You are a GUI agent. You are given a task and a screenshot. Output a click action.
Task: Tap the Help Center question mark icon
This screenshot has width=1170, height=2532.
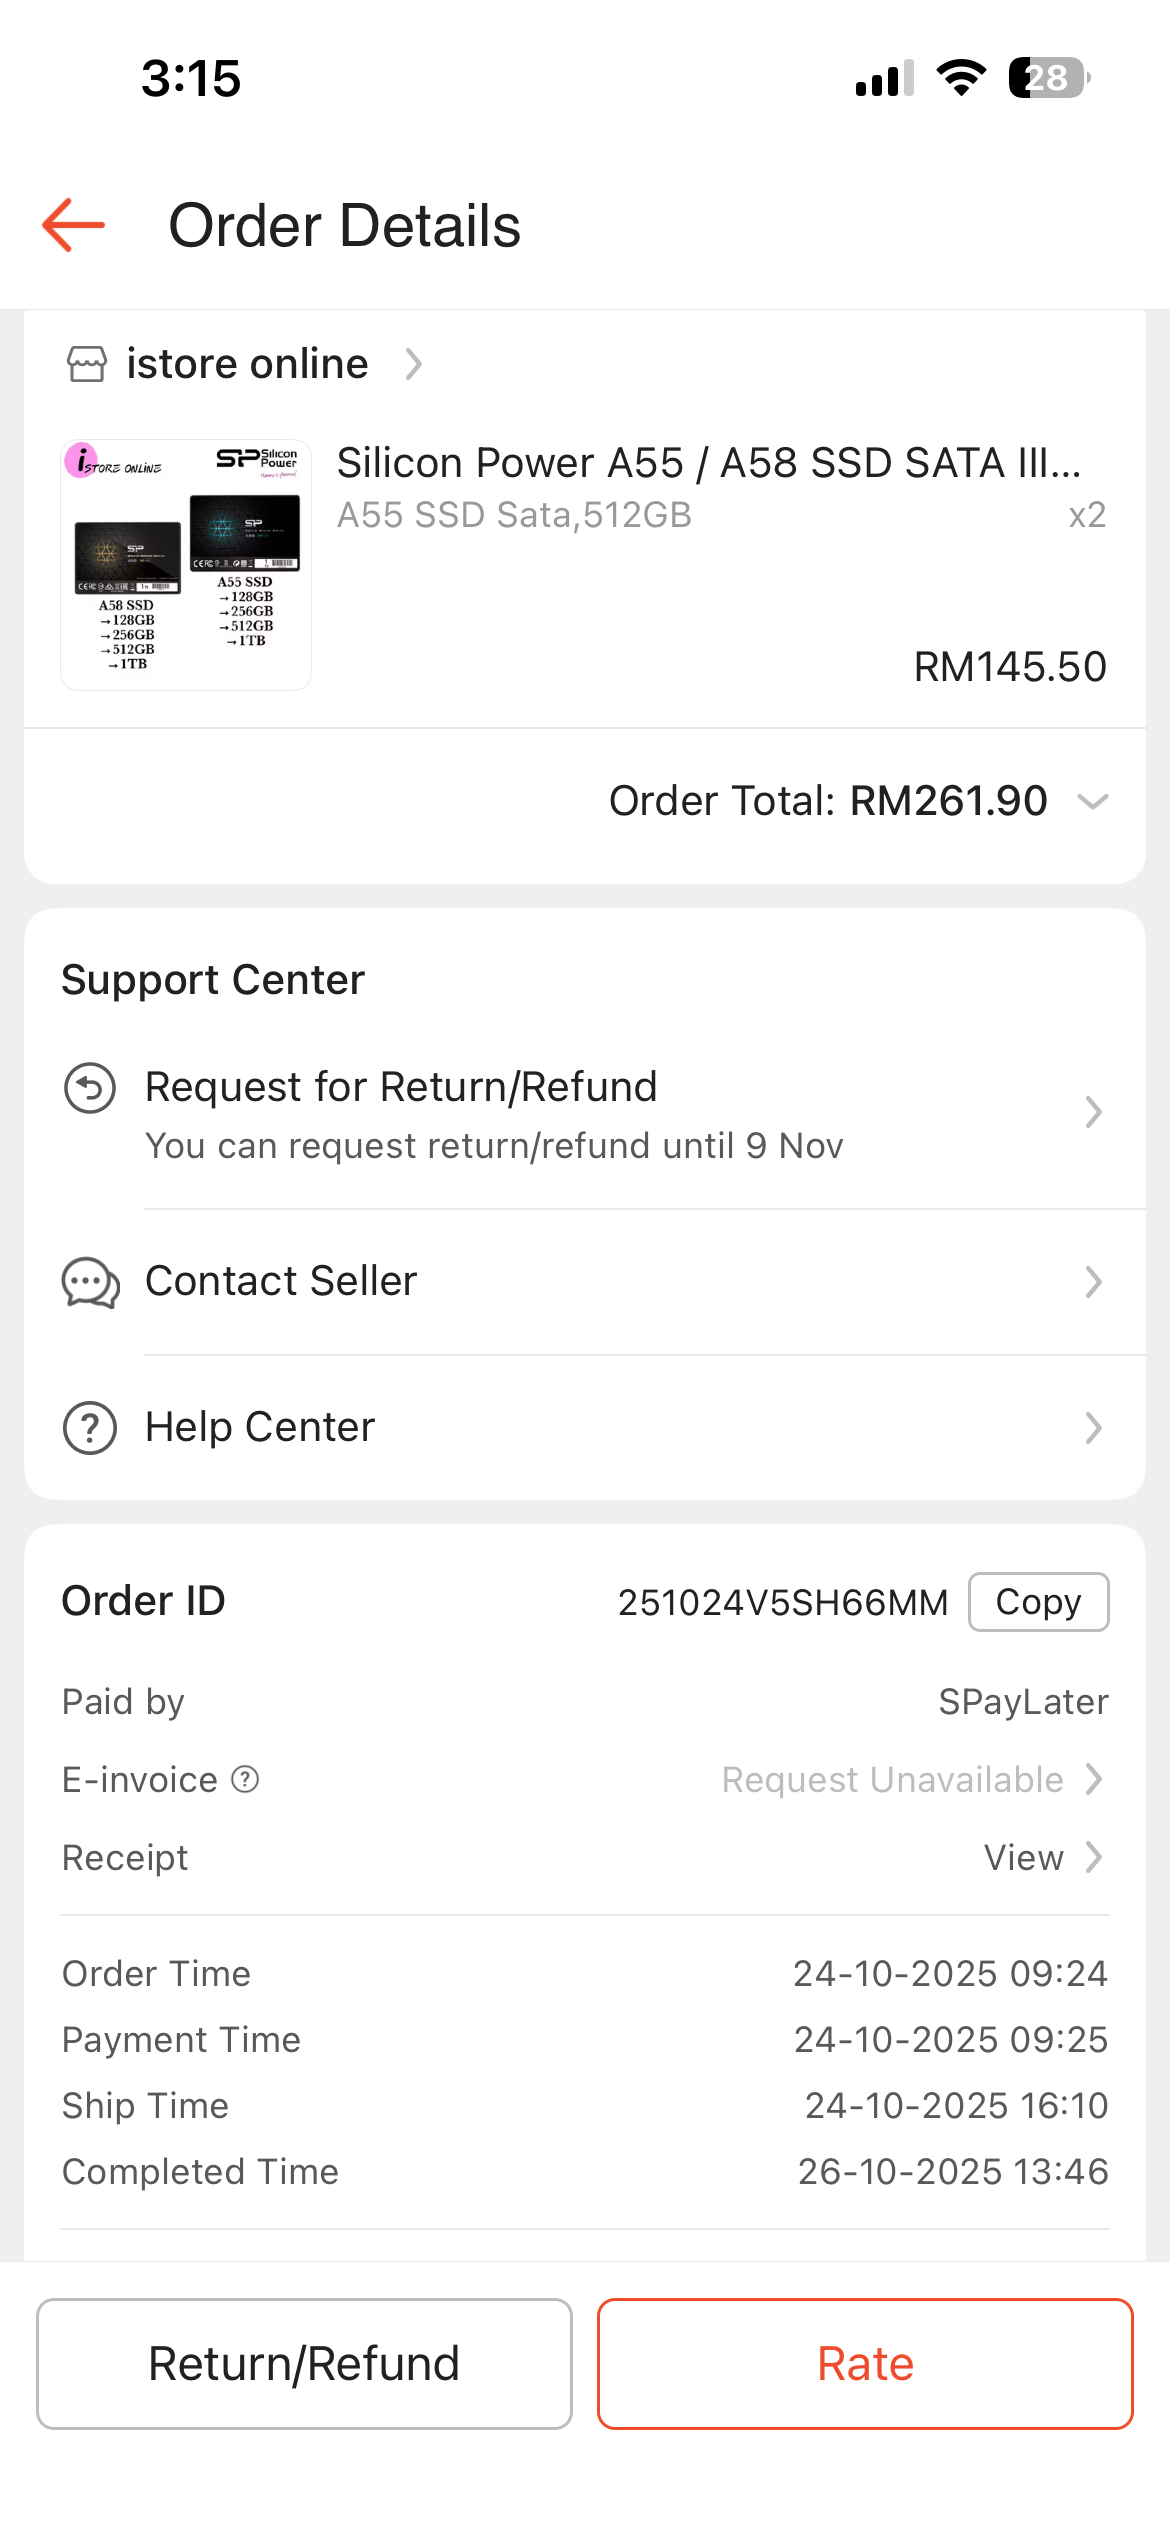(90, 1427)
